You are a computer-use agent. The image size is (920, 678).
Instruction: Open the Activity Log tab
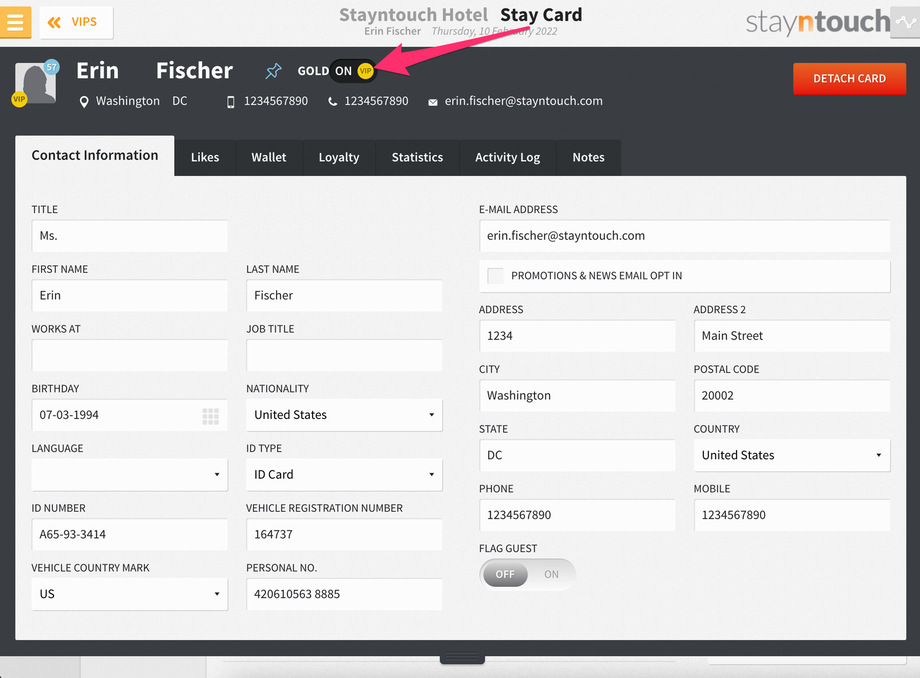pos(508,157)
